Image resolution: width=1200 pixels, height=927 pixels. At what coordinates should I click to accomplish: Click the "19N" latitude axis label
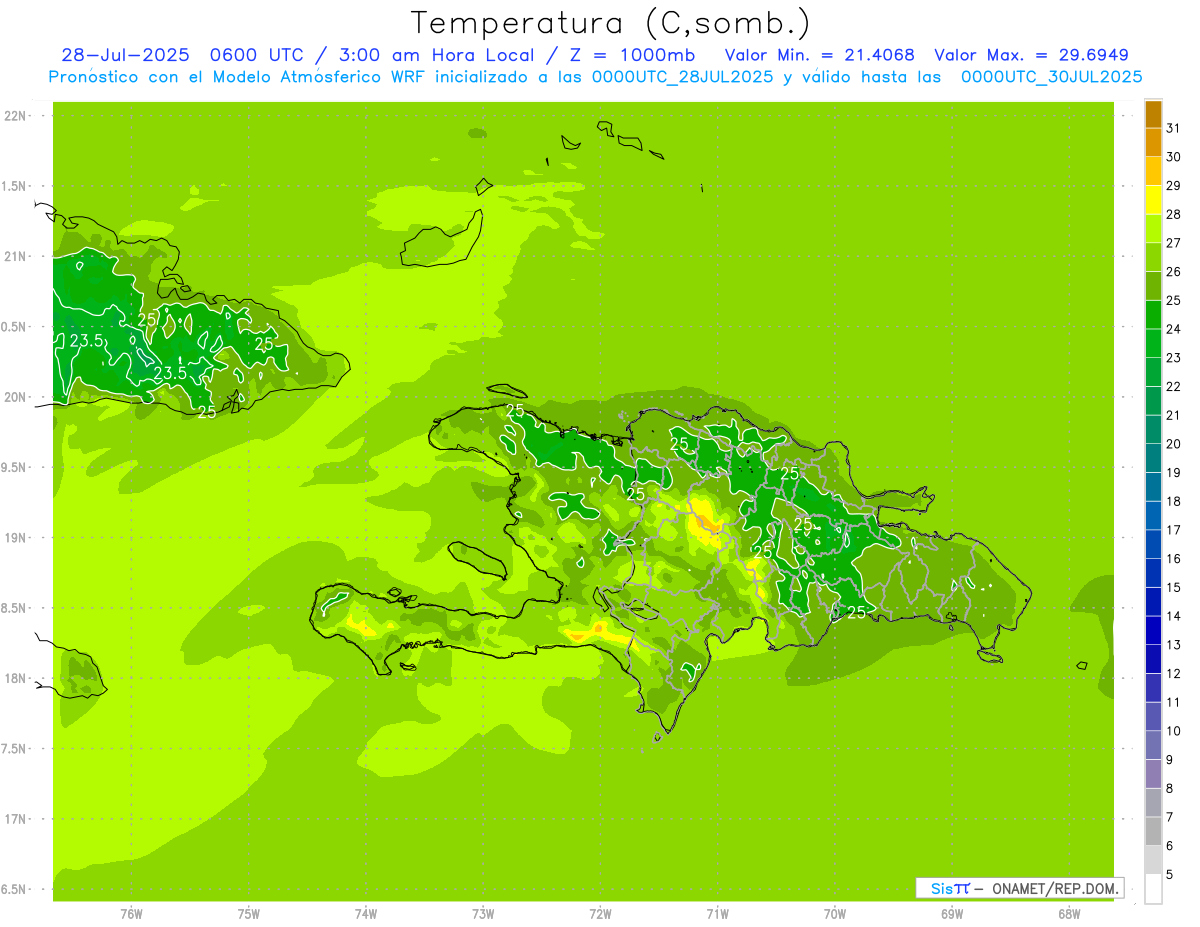pyautogui.click(x=14, y=538)
